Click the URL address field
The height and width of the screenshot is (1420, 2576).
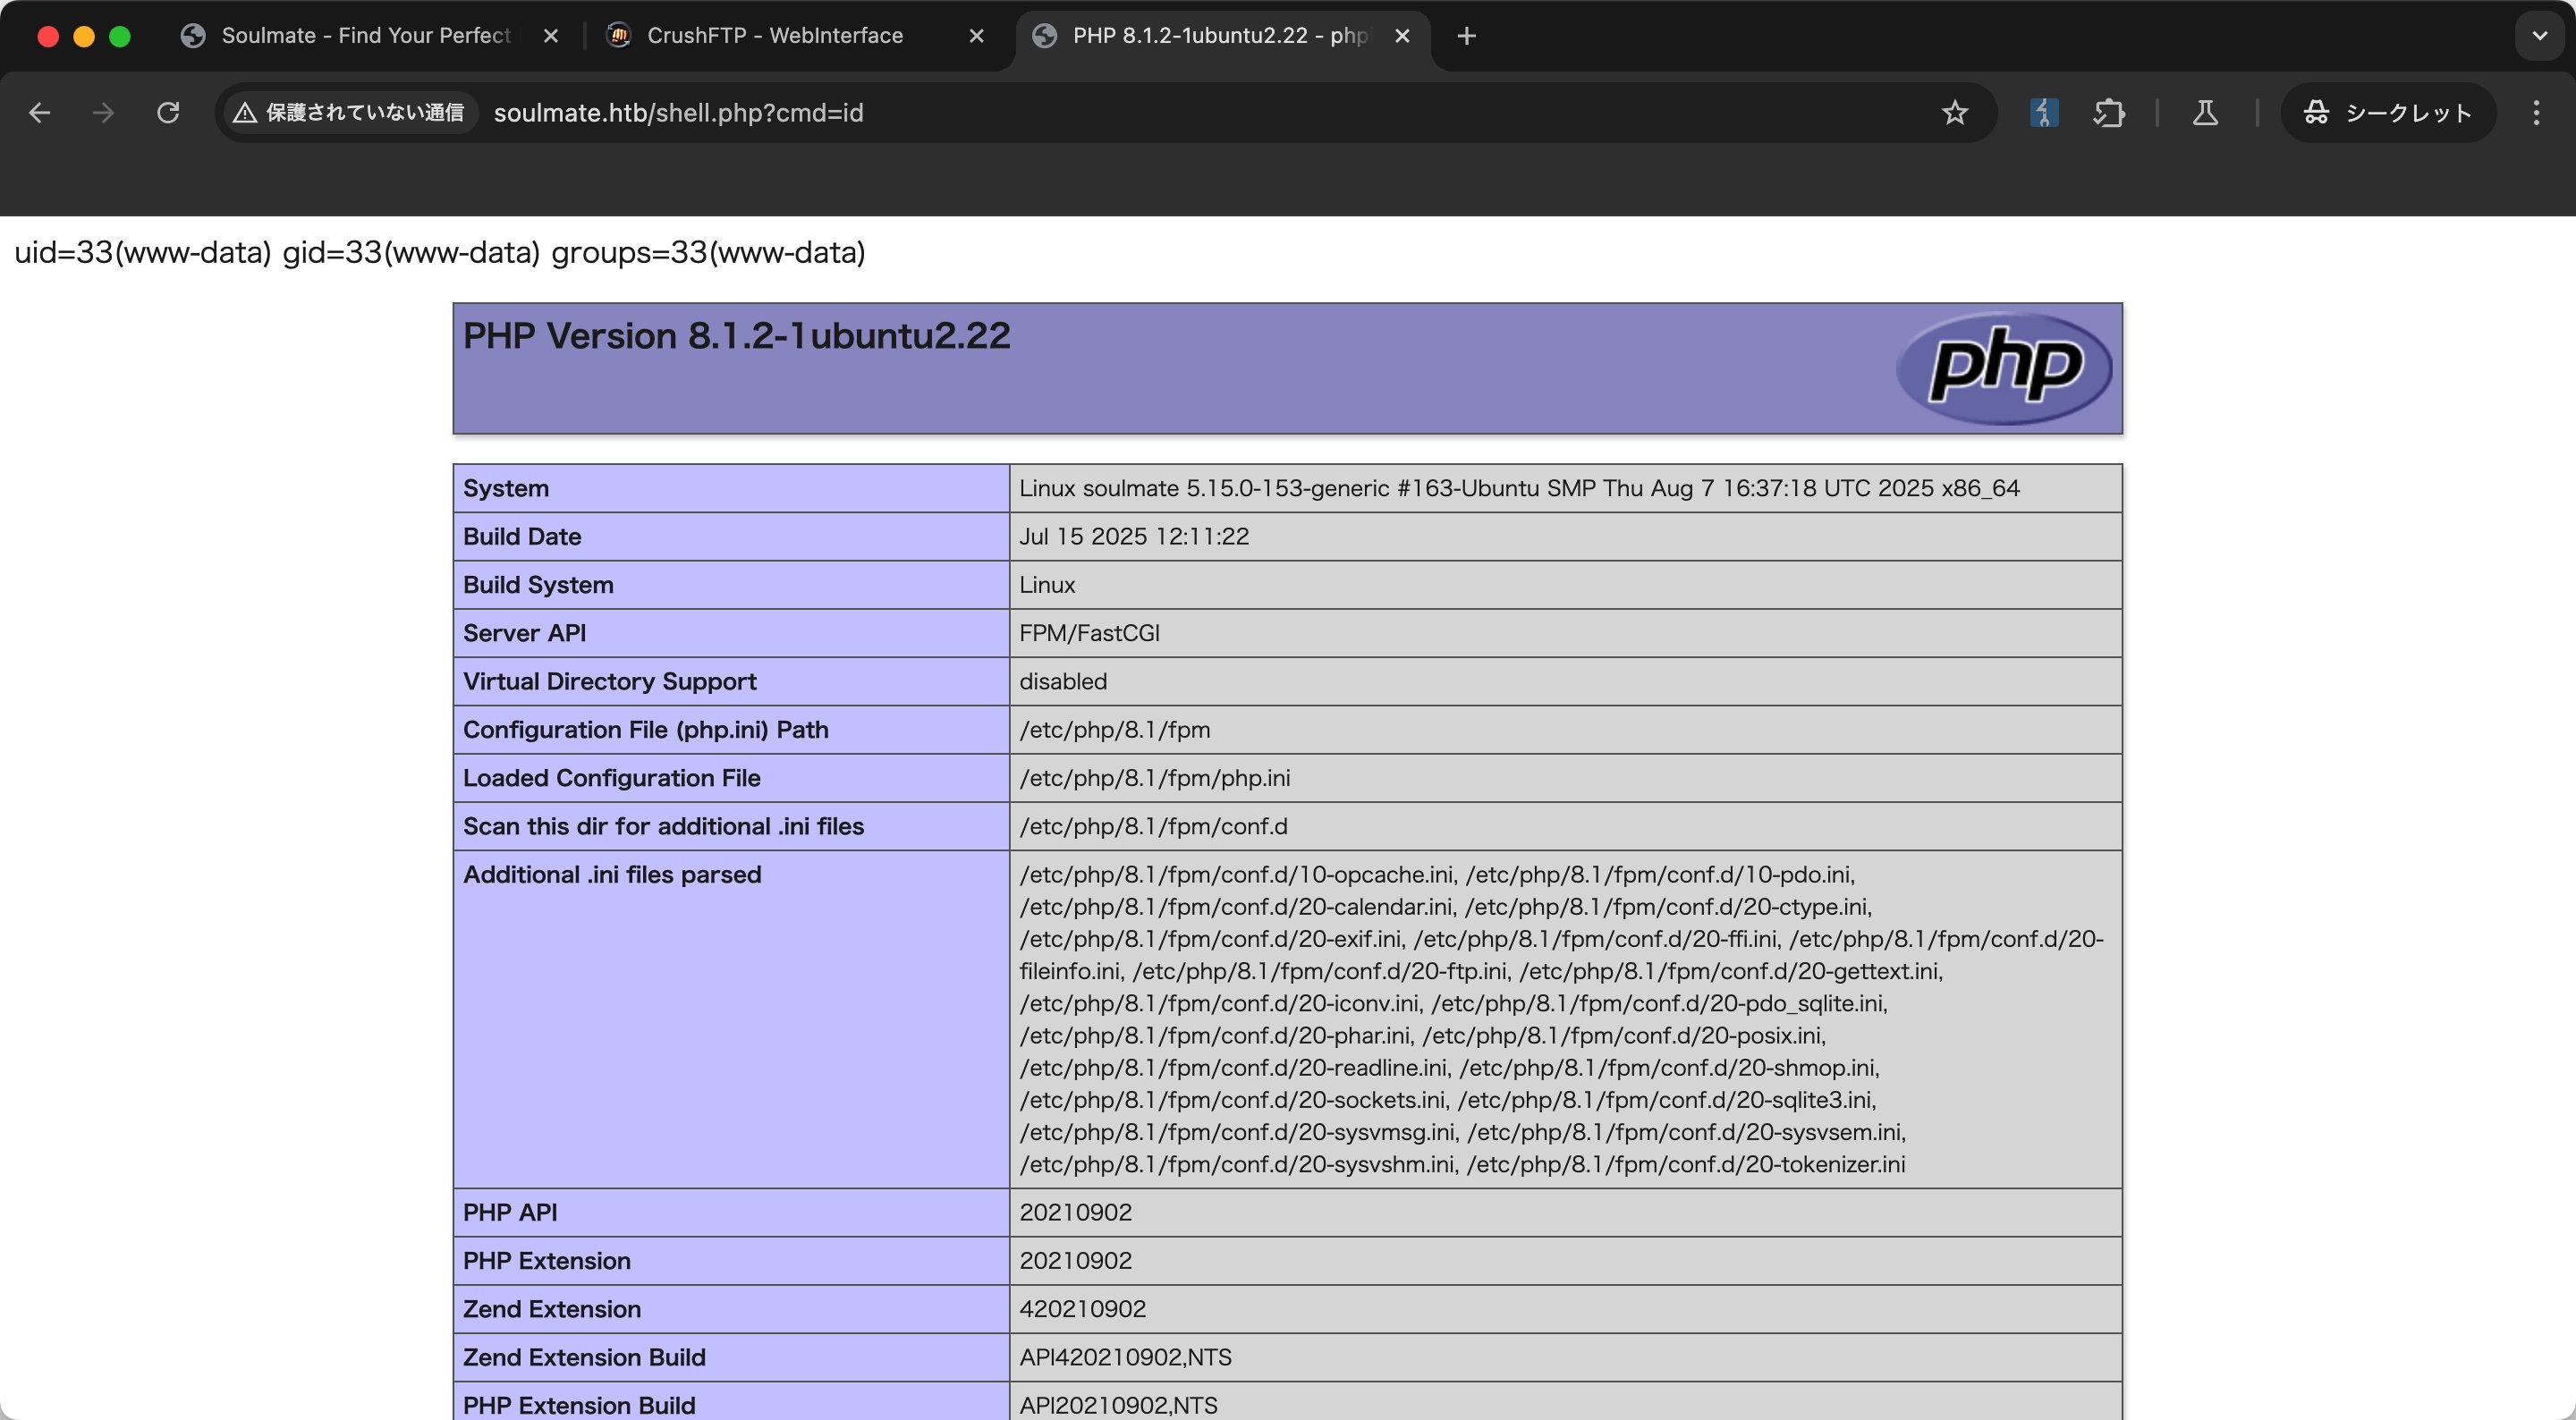[1100, 113]
